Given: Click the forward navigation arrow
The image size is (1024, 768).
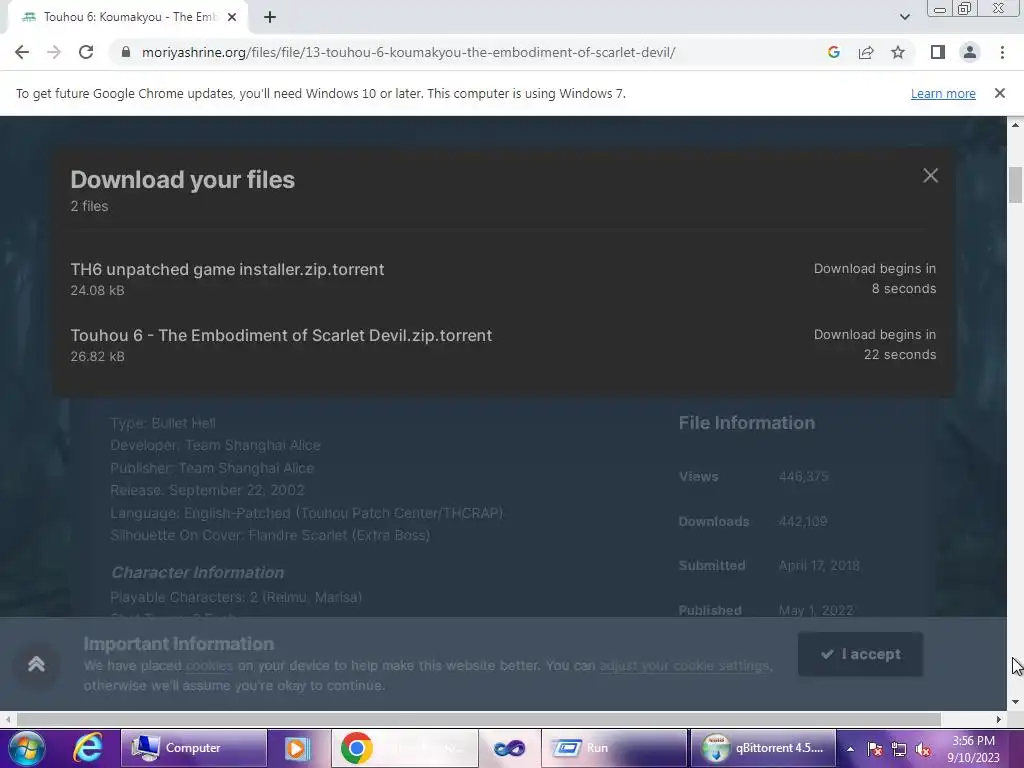Looking at the screenshot, I should point(54,52).
